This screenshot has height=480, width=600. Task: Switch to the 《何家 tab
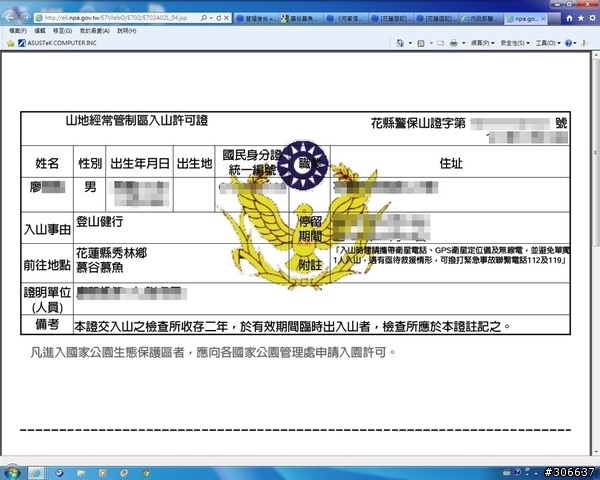click(346, 18)
